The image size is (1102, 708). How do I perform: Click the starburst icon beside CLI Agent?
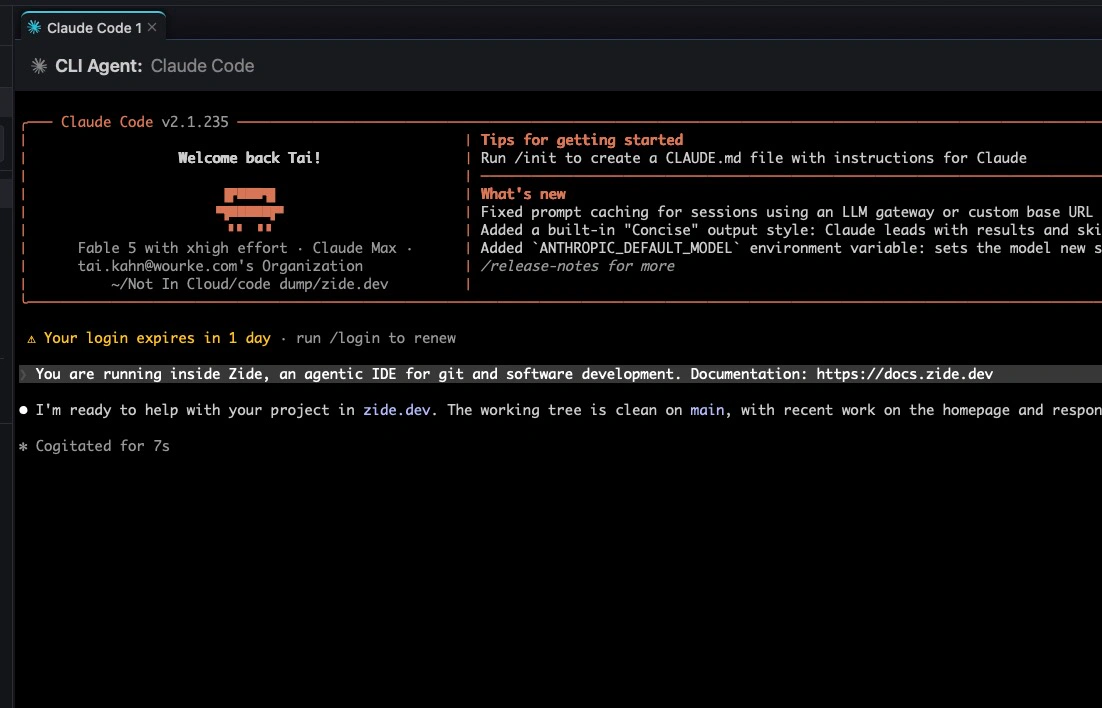click(39, 66)
